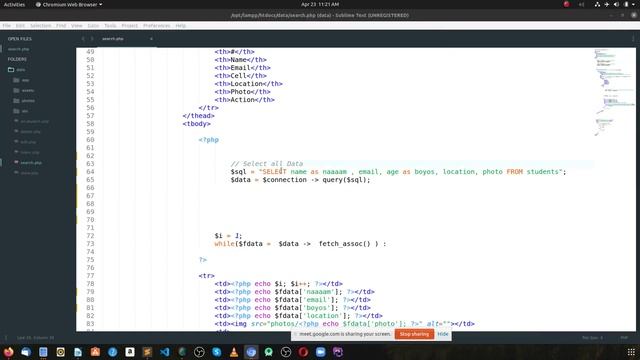Open the help question-mark icon in dock
Image resolution: width=640 pixels, height=360 pixels.
[113, 352]
